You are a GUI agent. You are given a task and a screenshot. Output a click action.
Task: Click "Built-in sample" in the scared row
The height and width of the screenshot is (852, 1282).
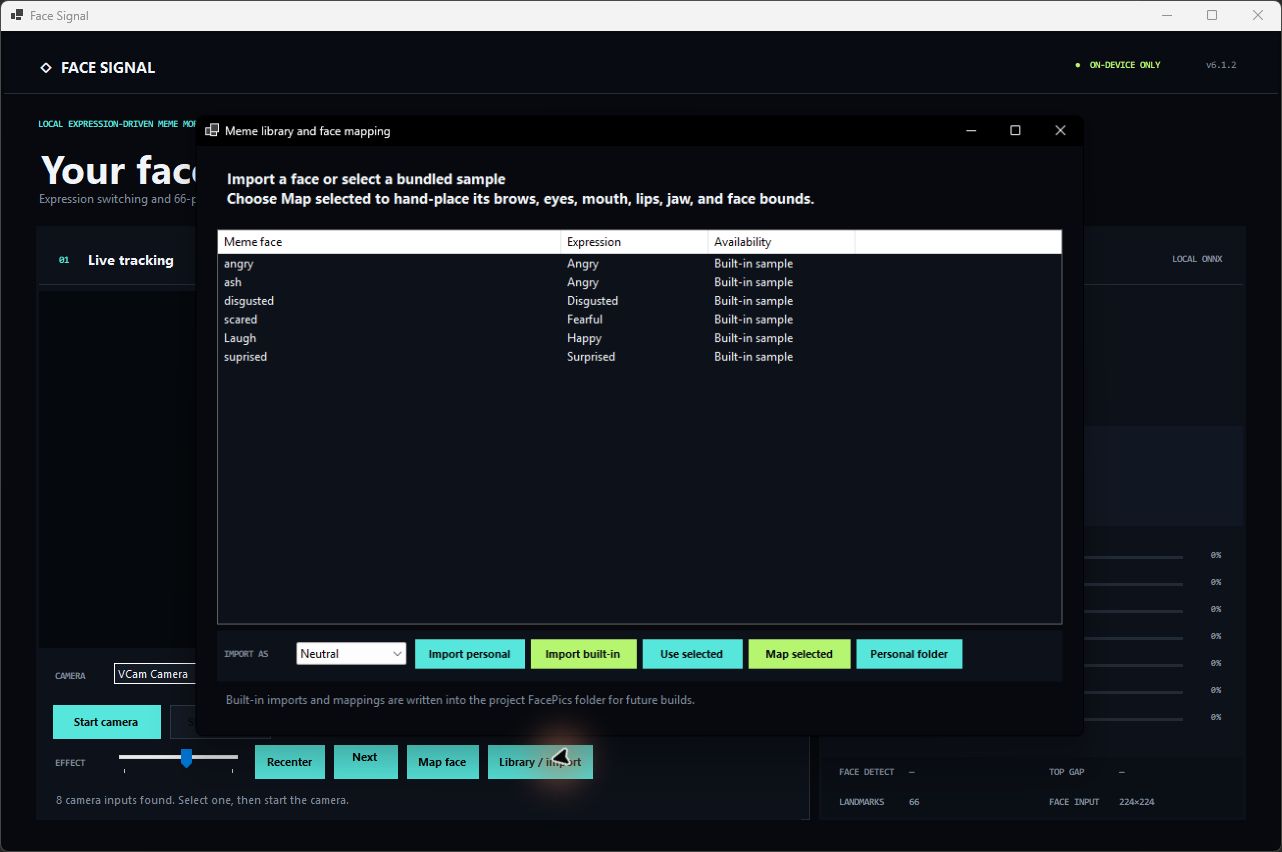[x=753, y=320]
